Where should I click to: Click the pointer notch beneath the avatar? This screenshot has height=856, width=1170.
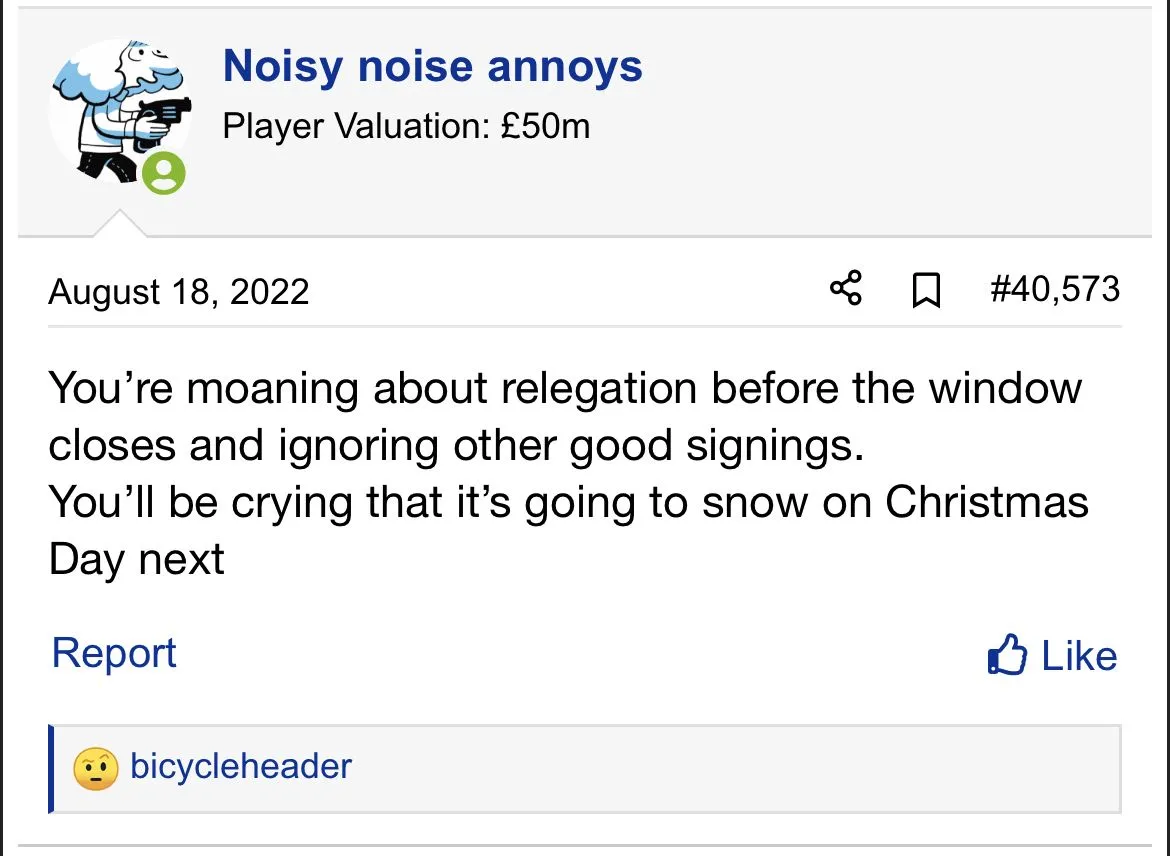point(119,225)
